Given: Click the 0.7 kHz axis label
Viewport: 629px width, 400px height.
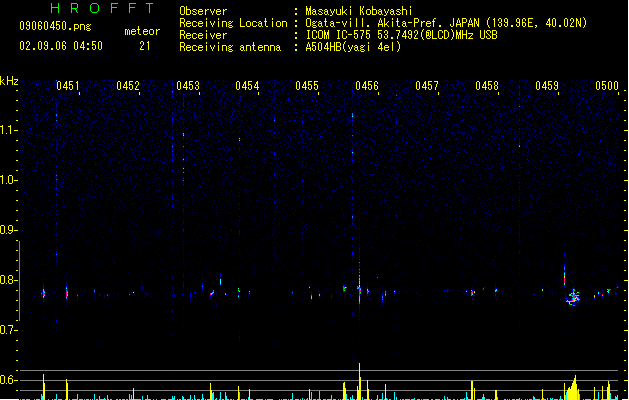Looking at the screenshot, I should pyautogui.click(x=8, y=330).
